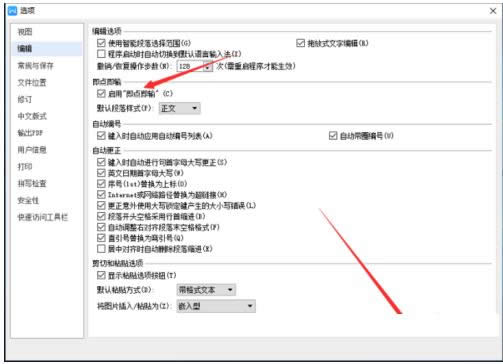Uncheck 启用"即点即输" checkbox
This screenshot has width=503, height=364.
click(x=101, y=93)
